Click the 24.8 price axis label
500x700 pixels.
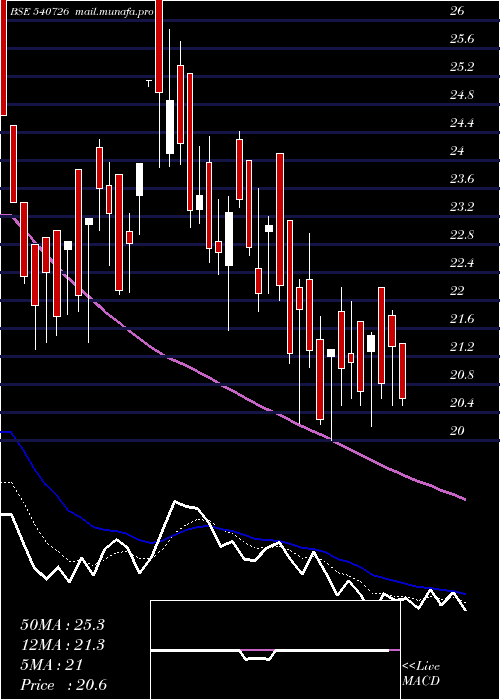click(x=462, y=95)
